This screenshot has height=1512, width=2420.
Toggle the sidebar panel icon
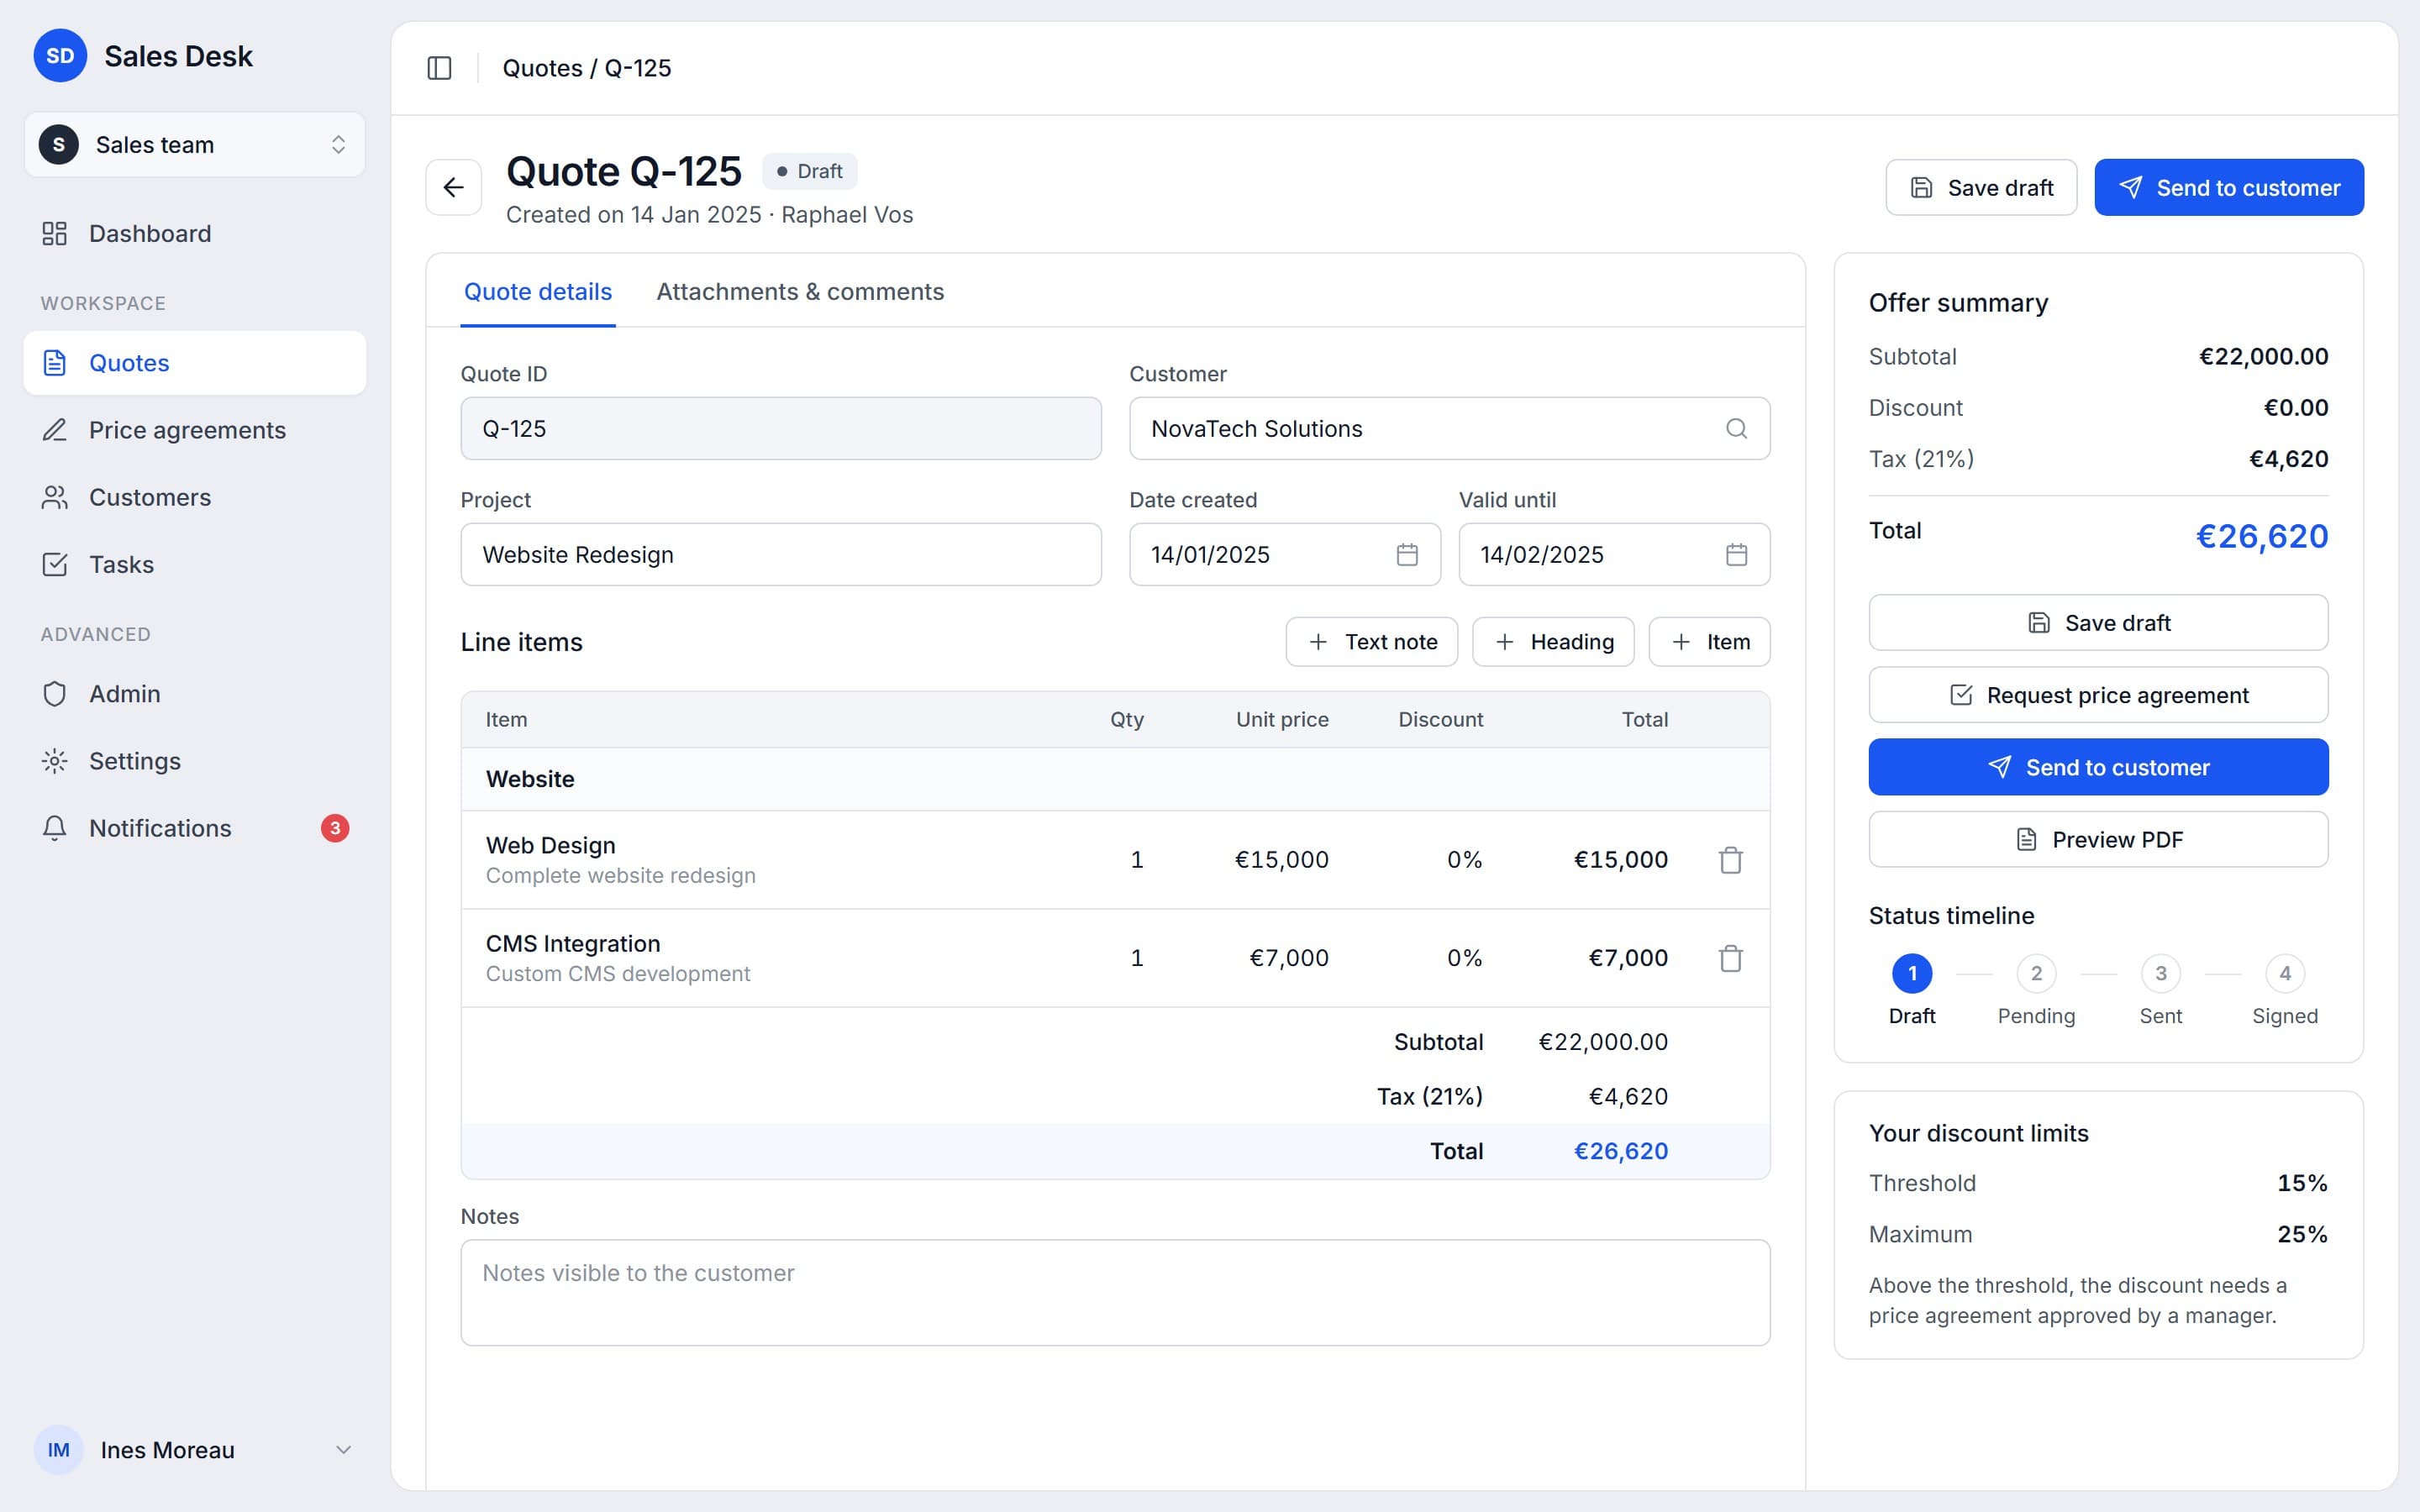439,68
